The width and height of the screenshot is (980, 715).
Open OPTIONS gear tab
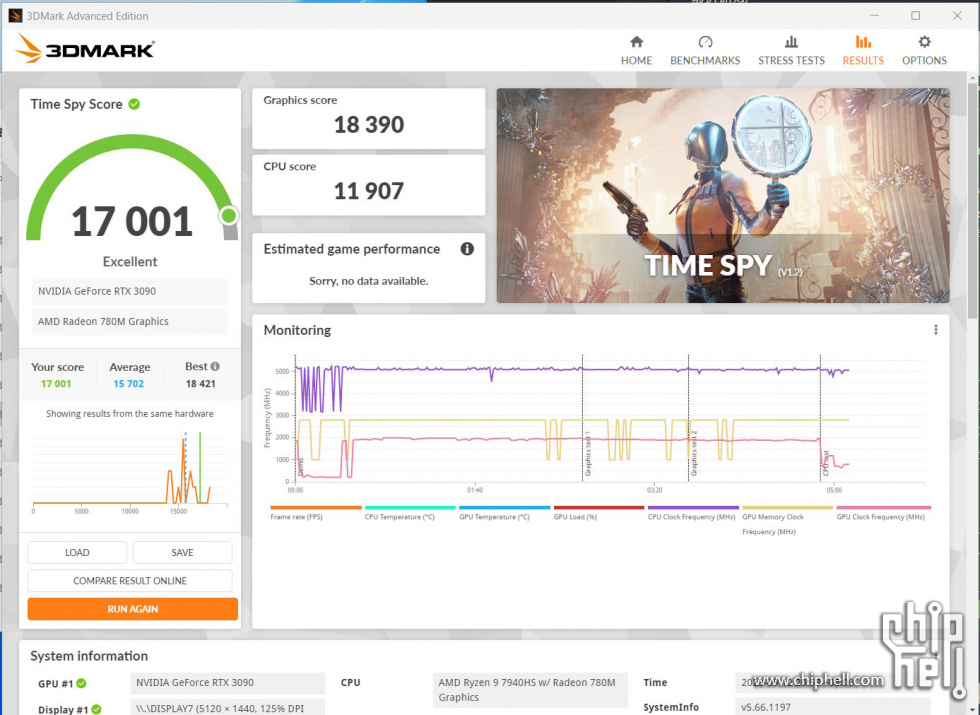coord(924,51)
